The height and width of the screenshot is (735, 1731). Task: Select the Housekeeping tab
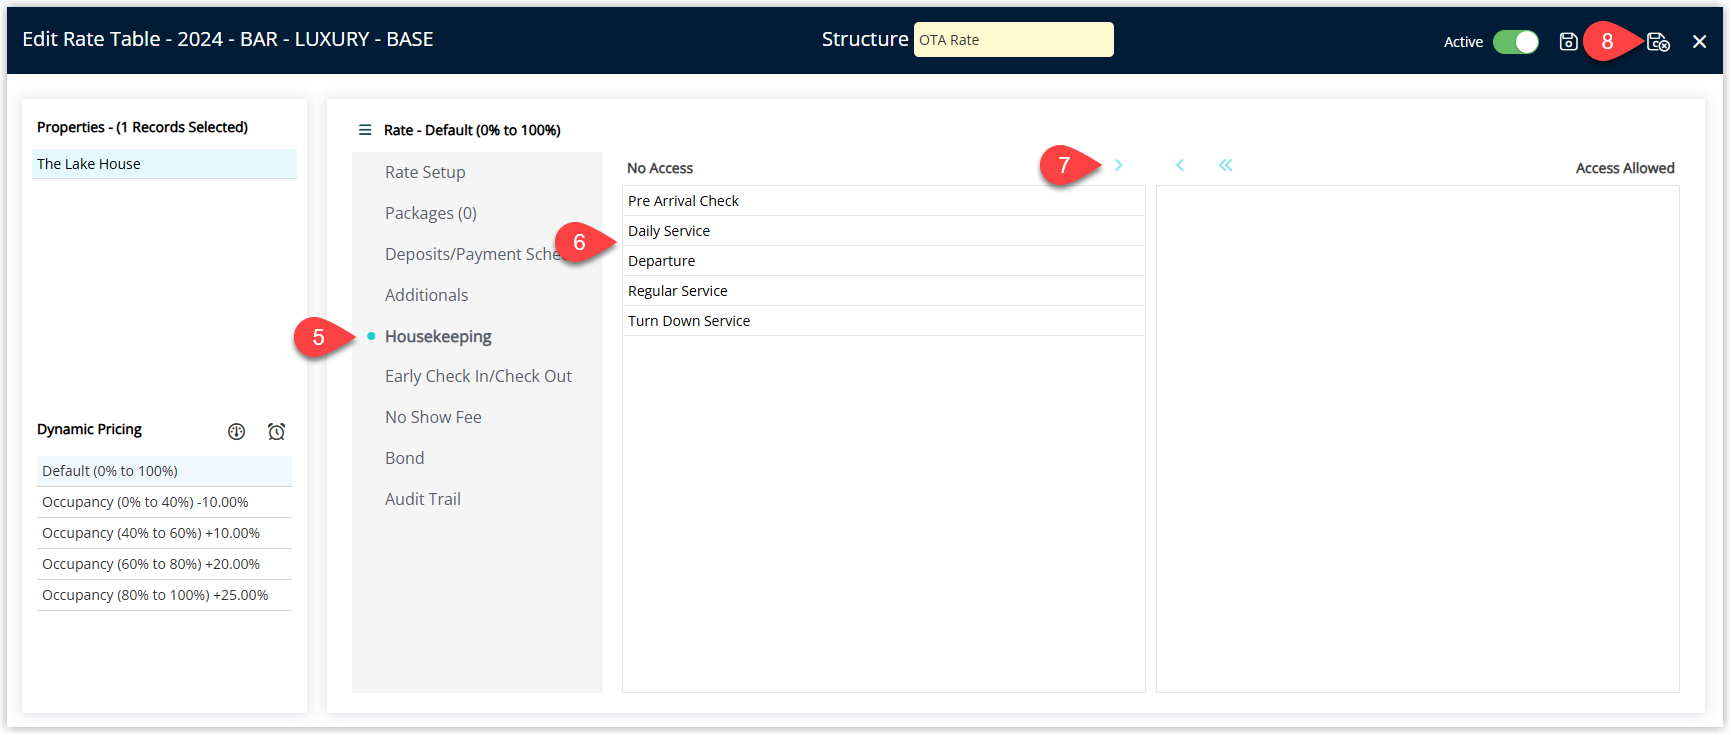(438, 336)
